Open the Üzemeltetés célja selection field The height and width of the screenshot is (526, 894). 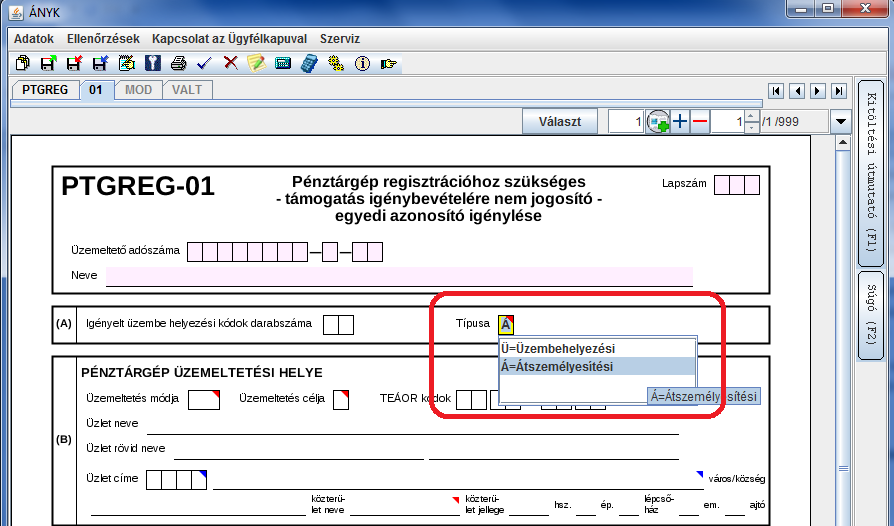[341, 399]
